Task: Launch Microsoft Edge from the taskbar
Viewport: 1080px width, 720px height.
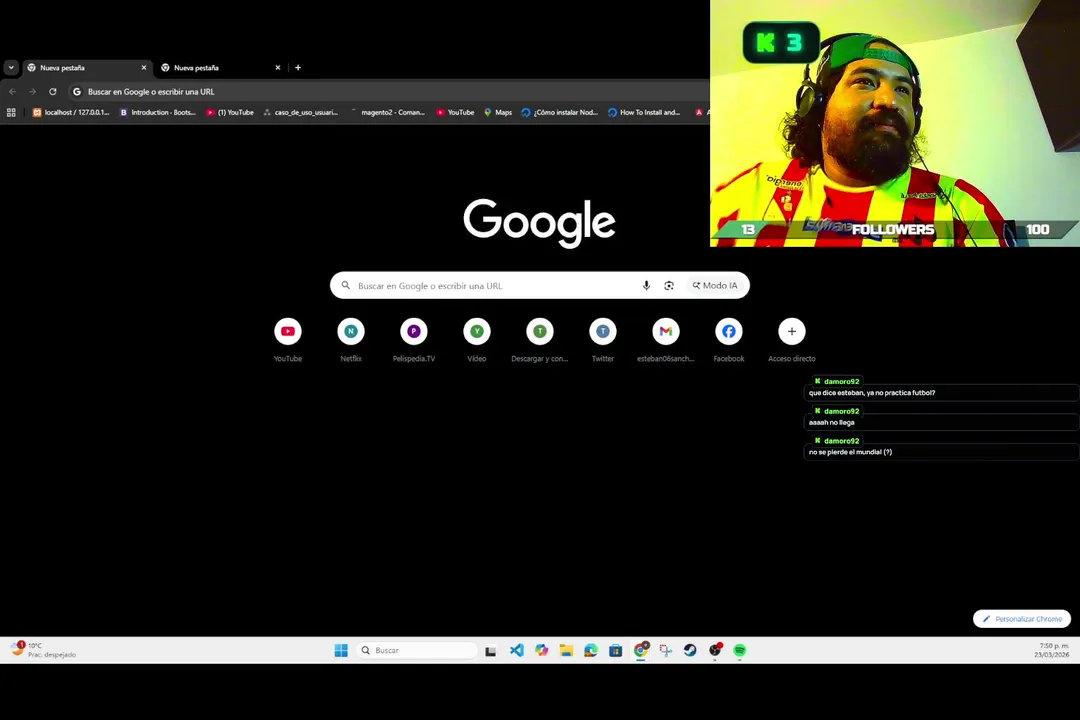Action: pyautogui.click(x=591, y=650)
